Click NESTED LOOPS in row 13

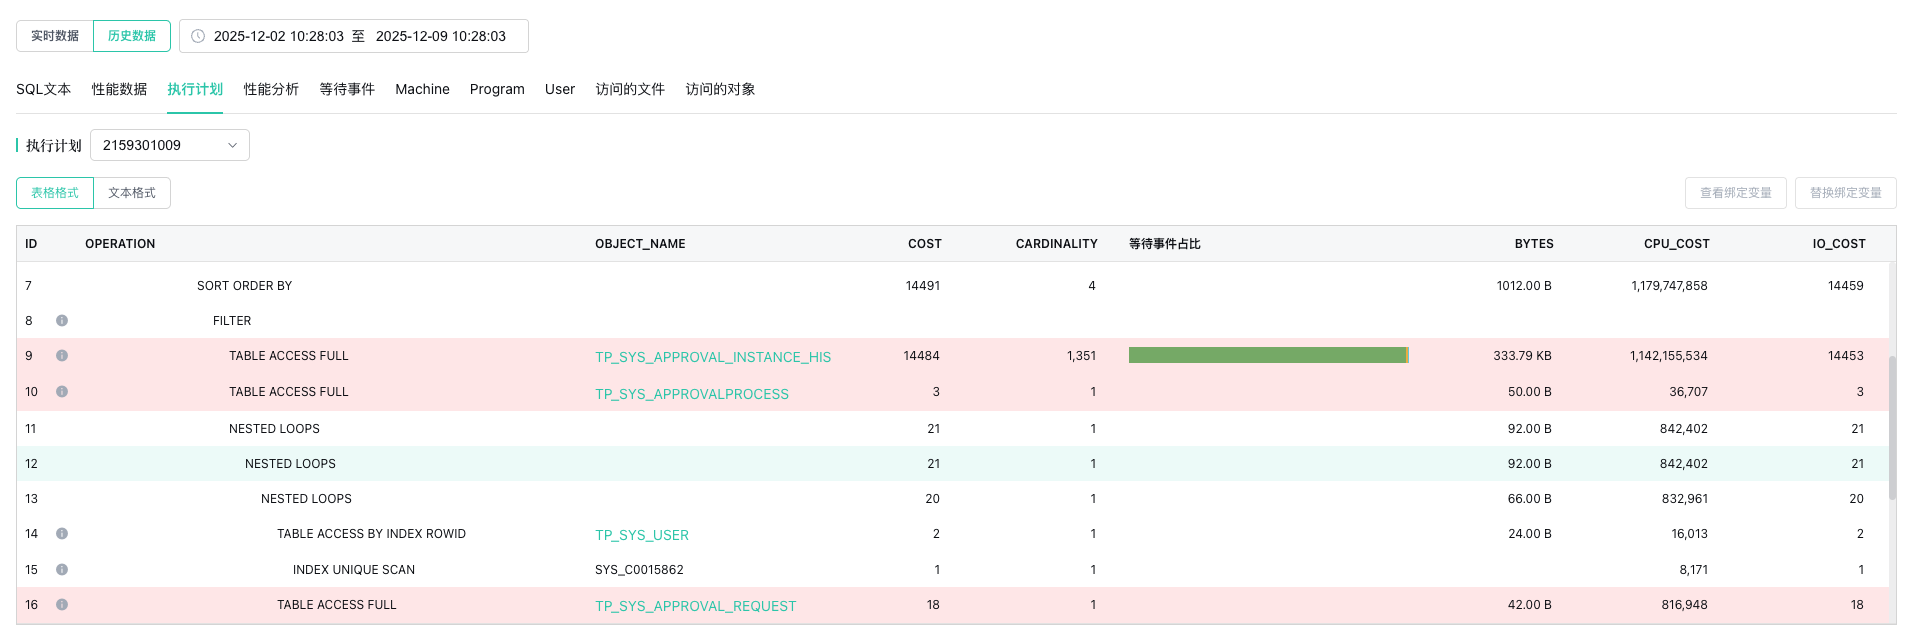[x=306, y=499]
